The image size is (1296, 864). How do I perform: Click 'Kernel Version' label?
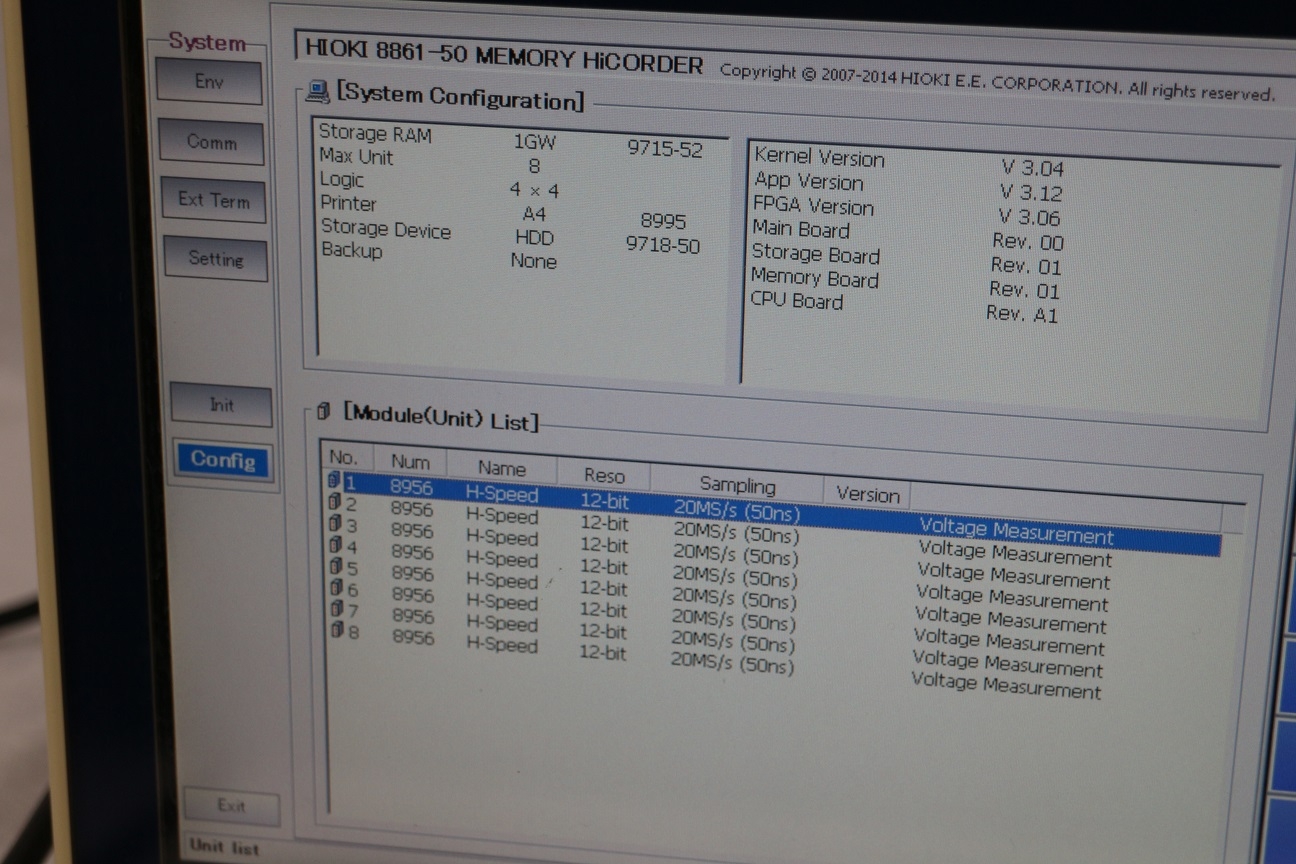coord(819,157)
